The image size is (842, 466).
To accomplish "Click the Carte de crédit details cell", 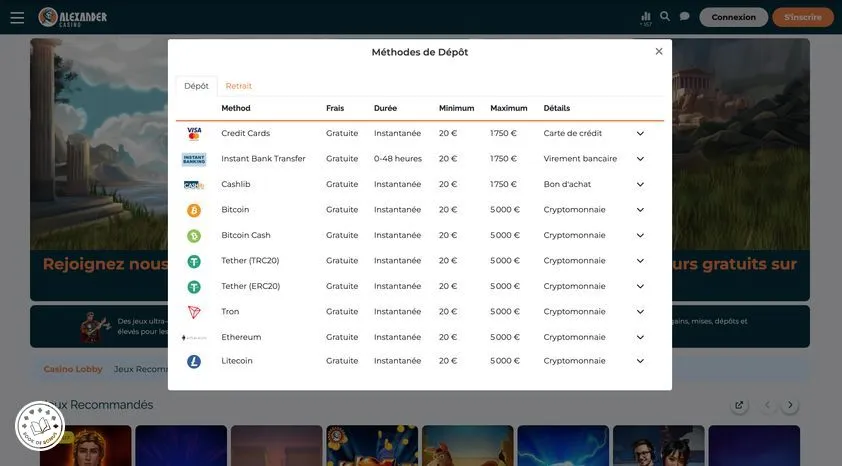I will pos(572,133).
